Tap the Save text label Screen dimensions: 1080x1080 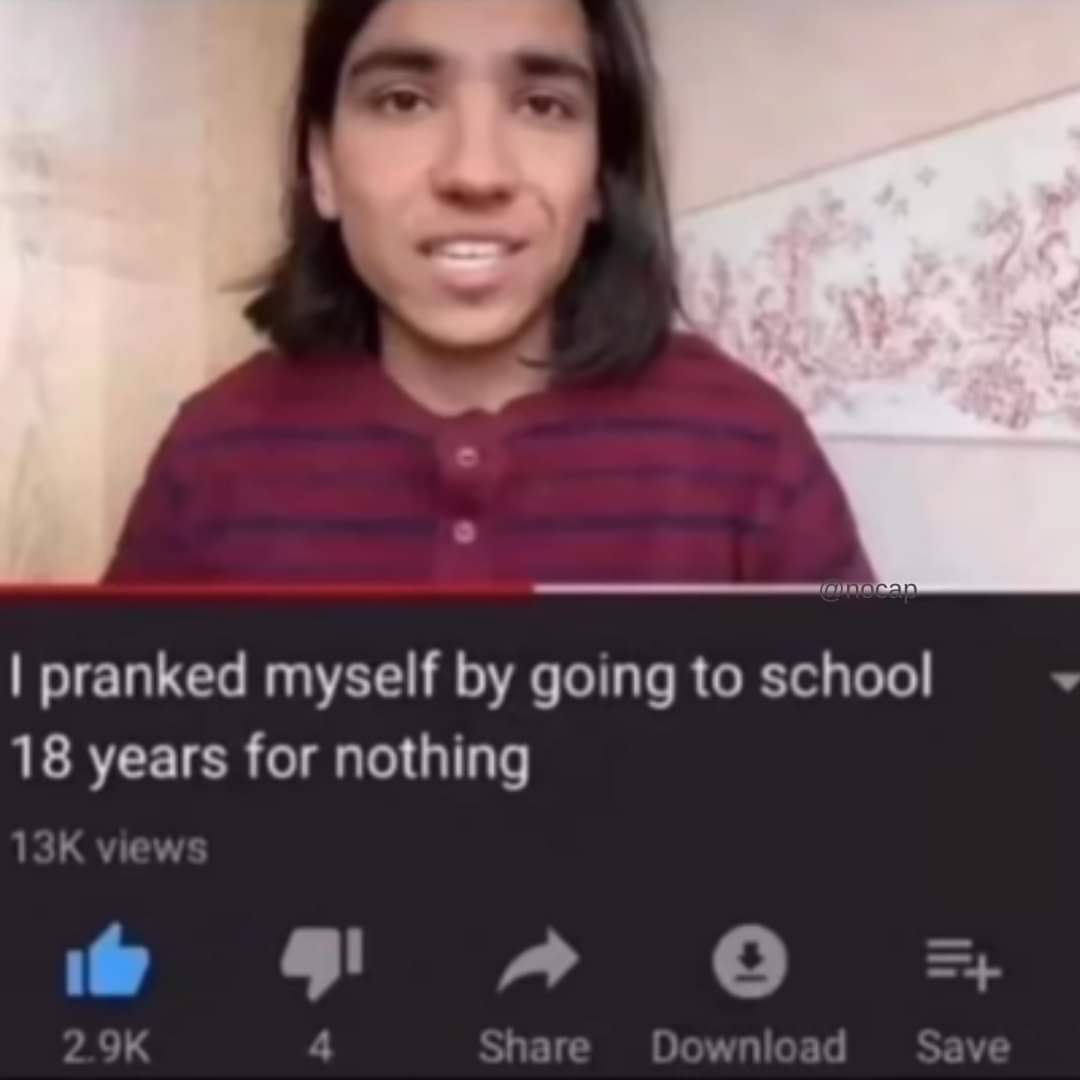click(x=963, y=1047)
